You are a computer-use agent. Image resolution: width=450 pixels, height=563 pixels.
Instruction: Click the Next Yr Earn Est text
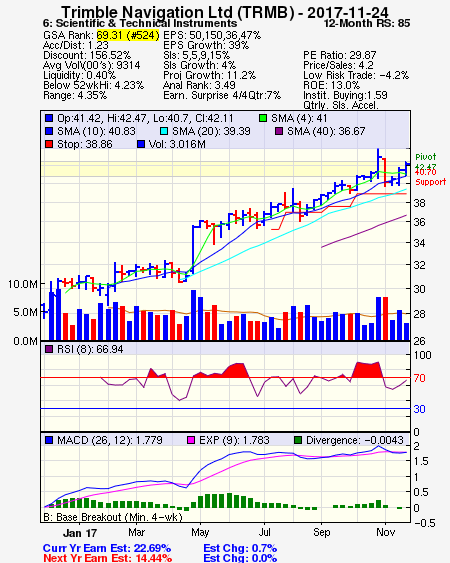coord(107,558)
